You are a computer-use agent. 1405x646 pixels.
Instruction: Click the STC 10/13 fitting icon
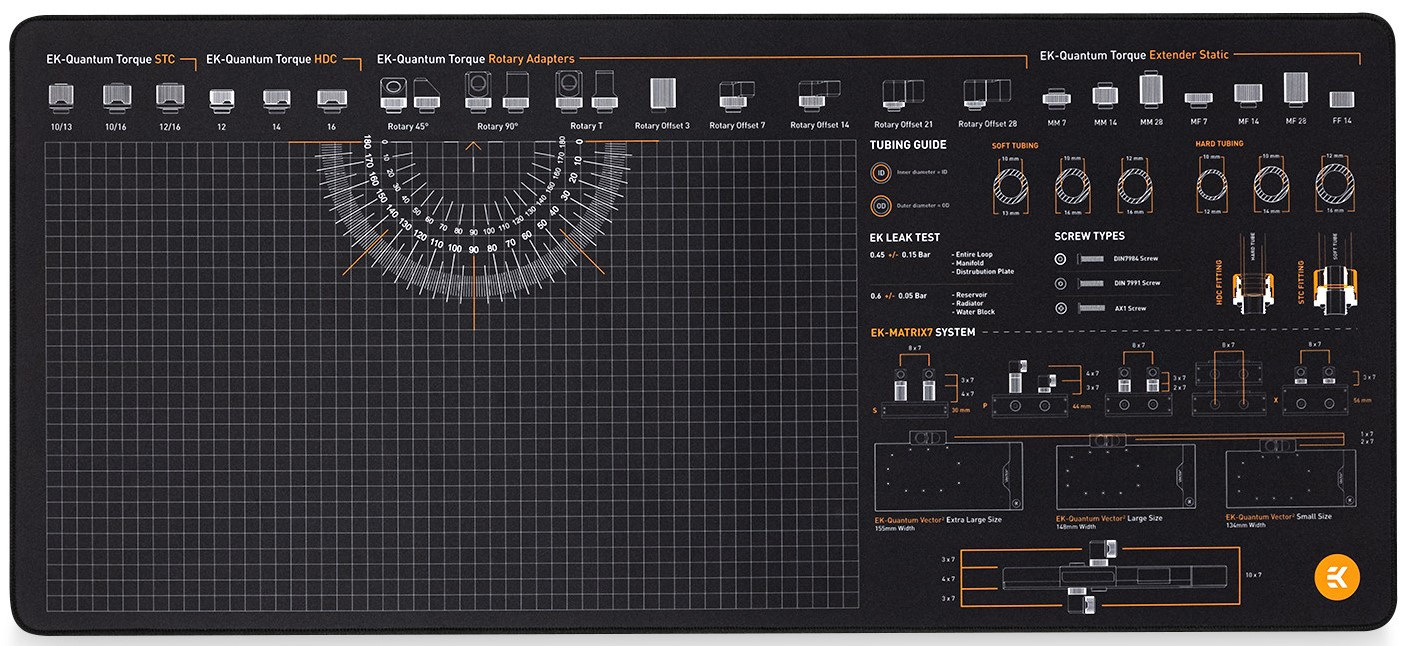62,99
